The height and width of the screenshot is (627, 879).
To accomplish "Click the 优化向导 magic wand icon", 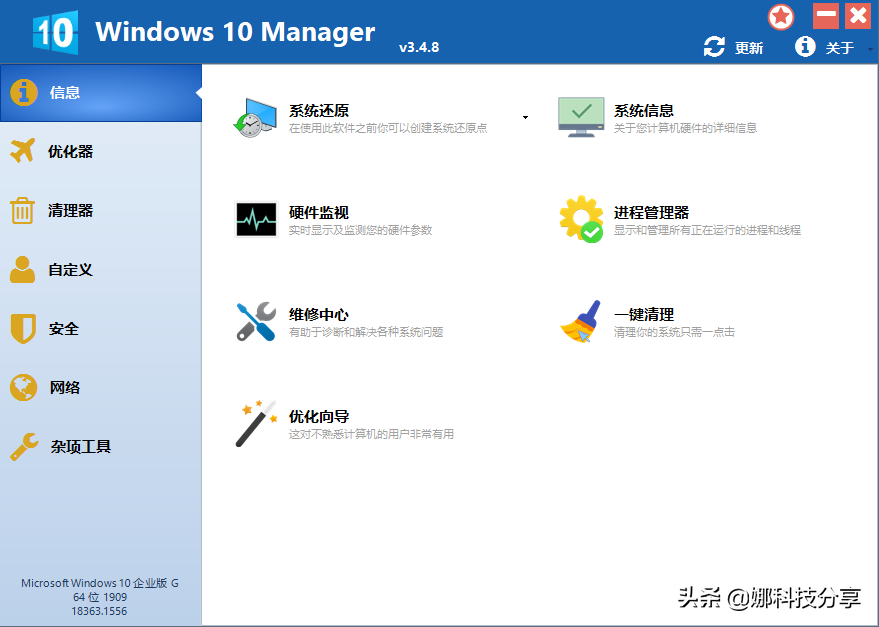I will tap(256, 423).
